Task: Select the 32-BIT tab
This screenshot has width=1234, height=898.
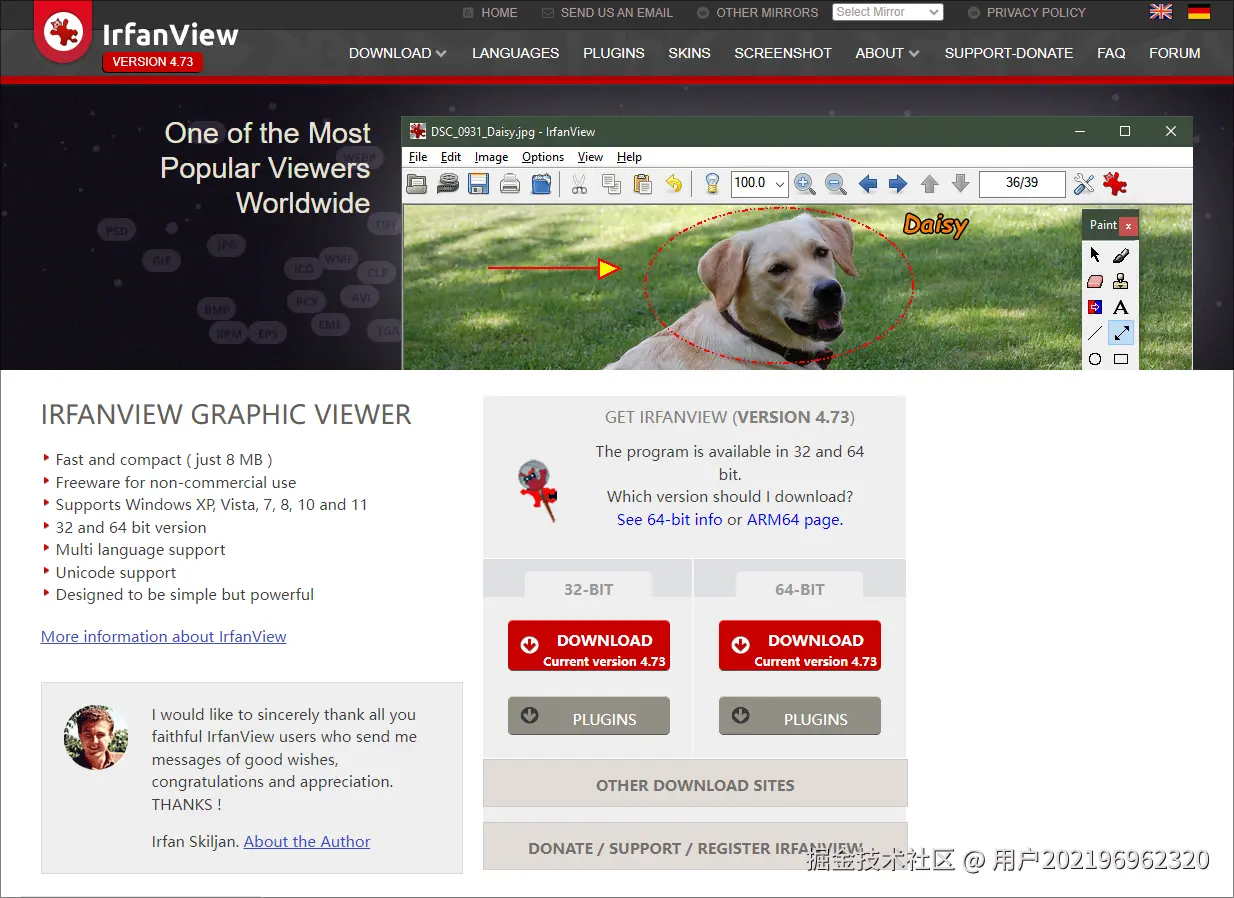Action: pyautogui.click(x=588, y=589)
